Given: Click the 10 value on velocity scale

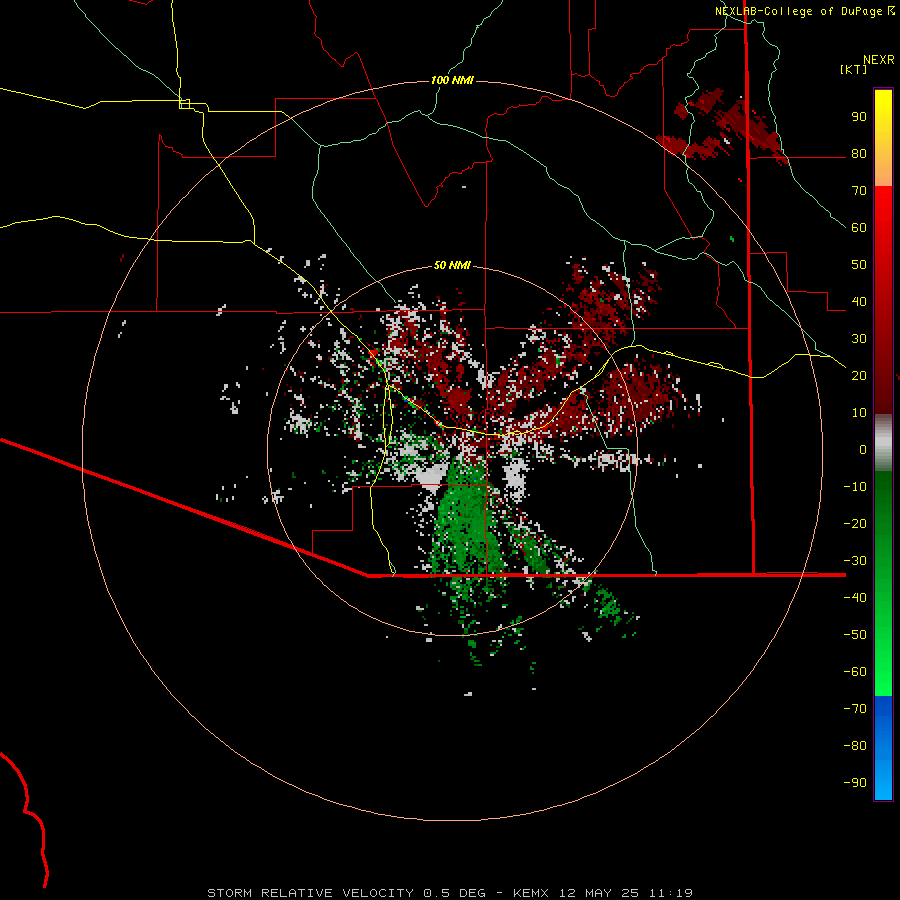Looking at the screenshot, I should [x=859, y=413].
